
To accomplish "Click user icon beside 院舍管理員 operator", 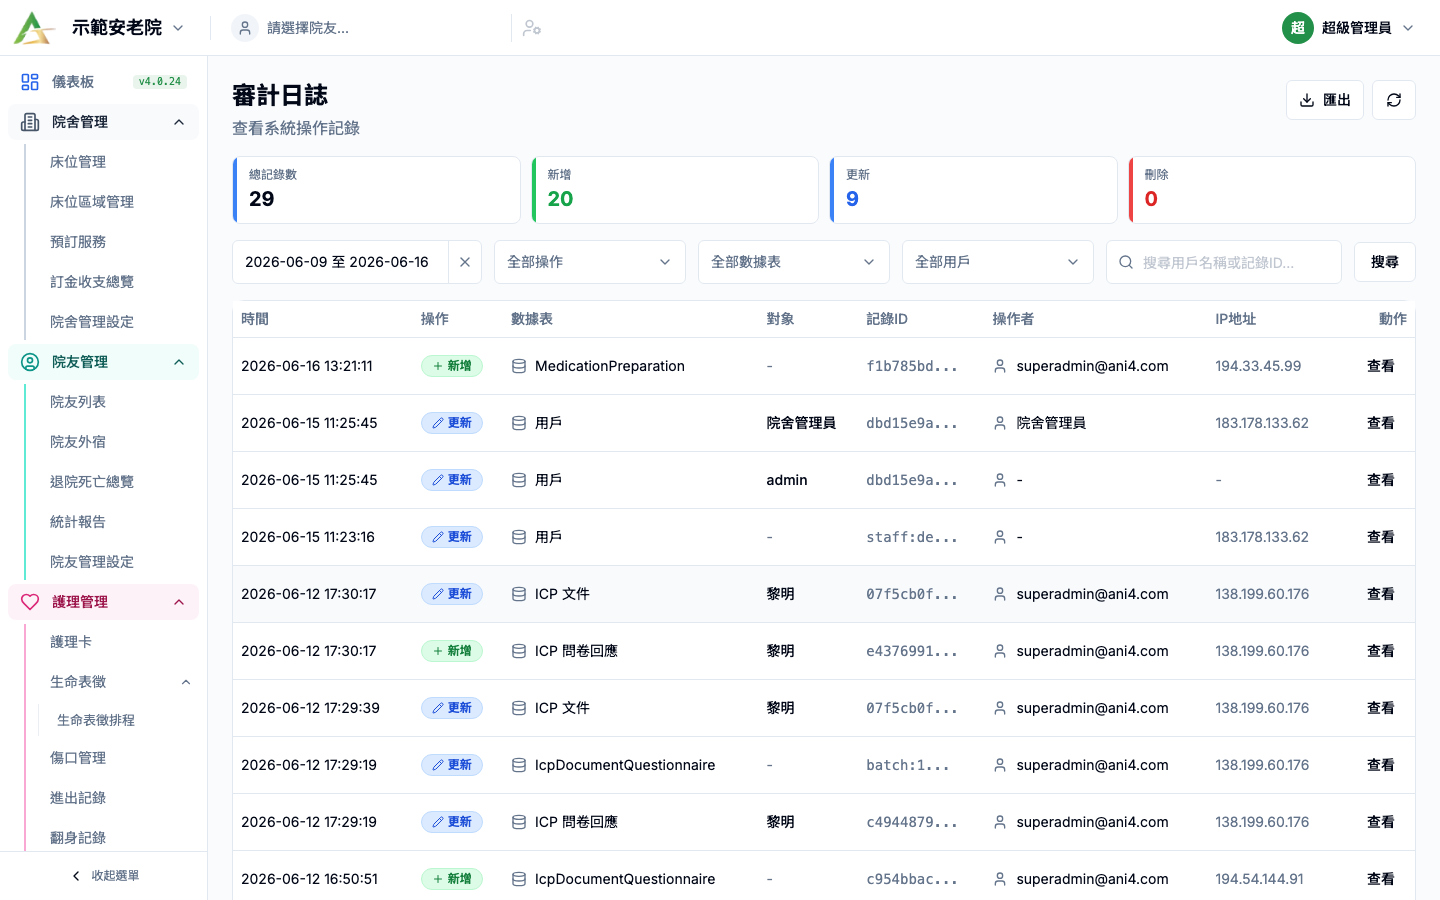I will click(1000, 423).
